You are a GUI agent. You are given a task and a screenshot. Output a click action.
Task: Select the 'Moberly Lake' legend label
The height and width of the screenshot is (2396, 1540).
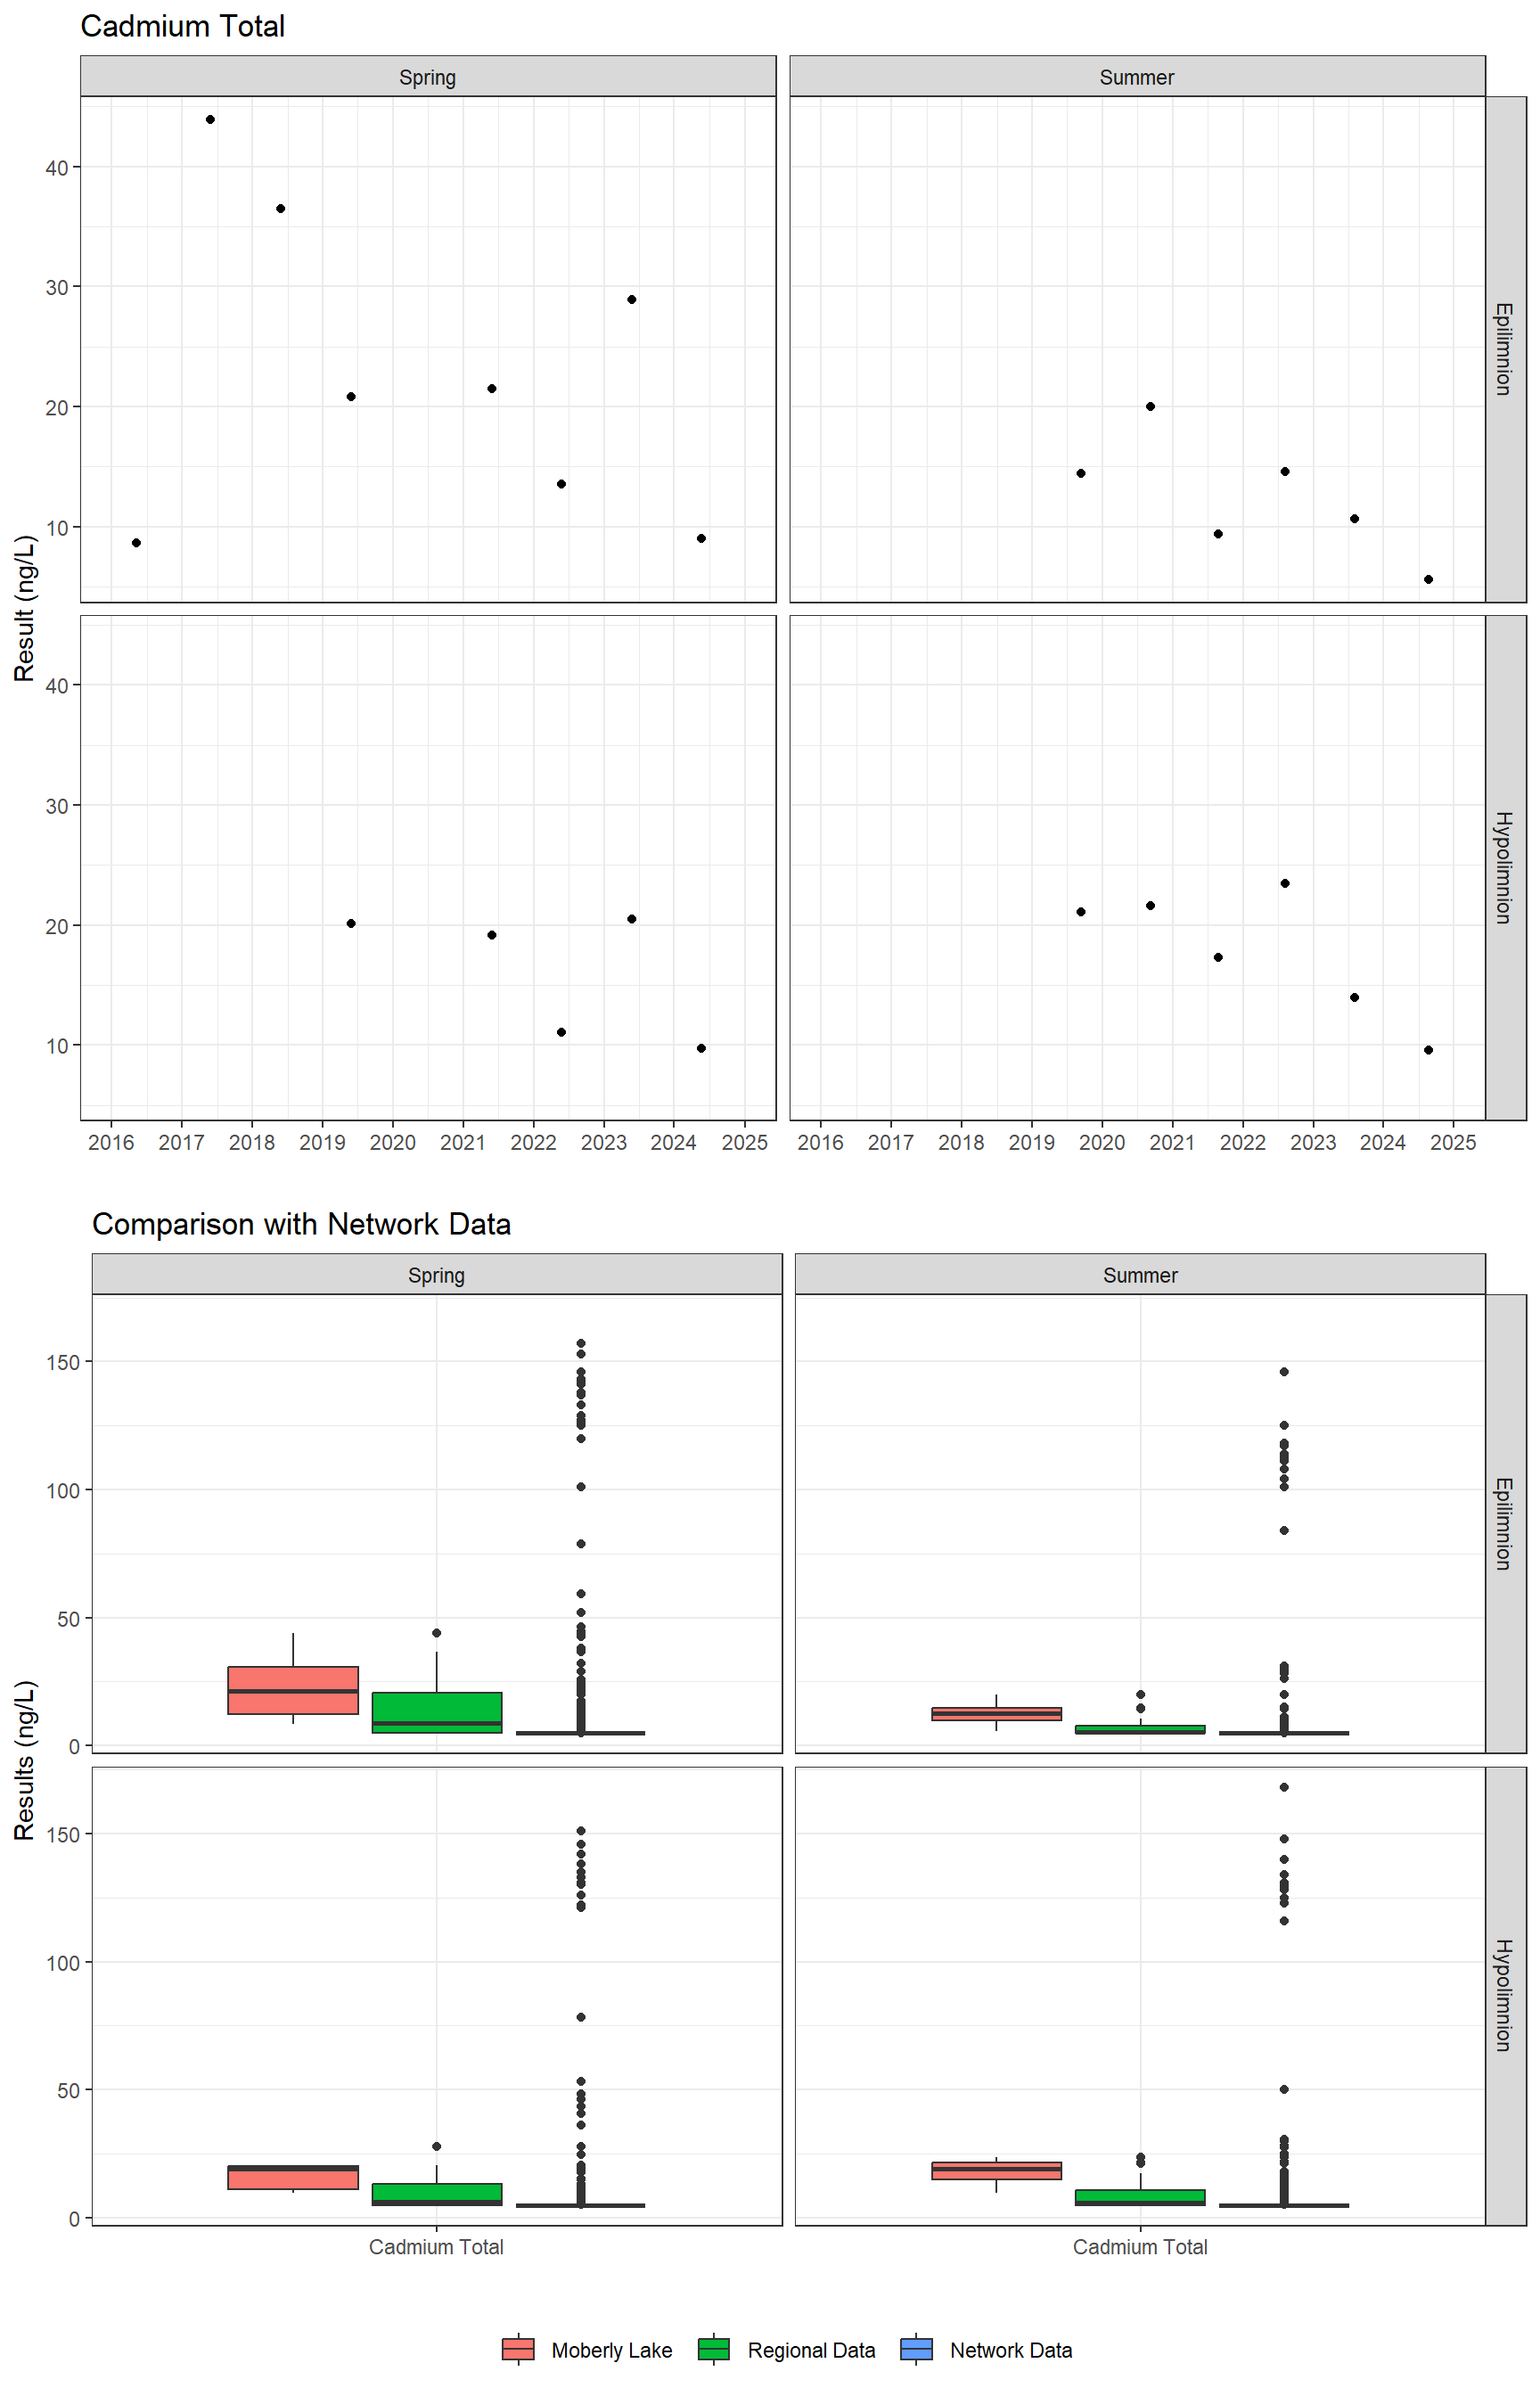point(611,2350)
